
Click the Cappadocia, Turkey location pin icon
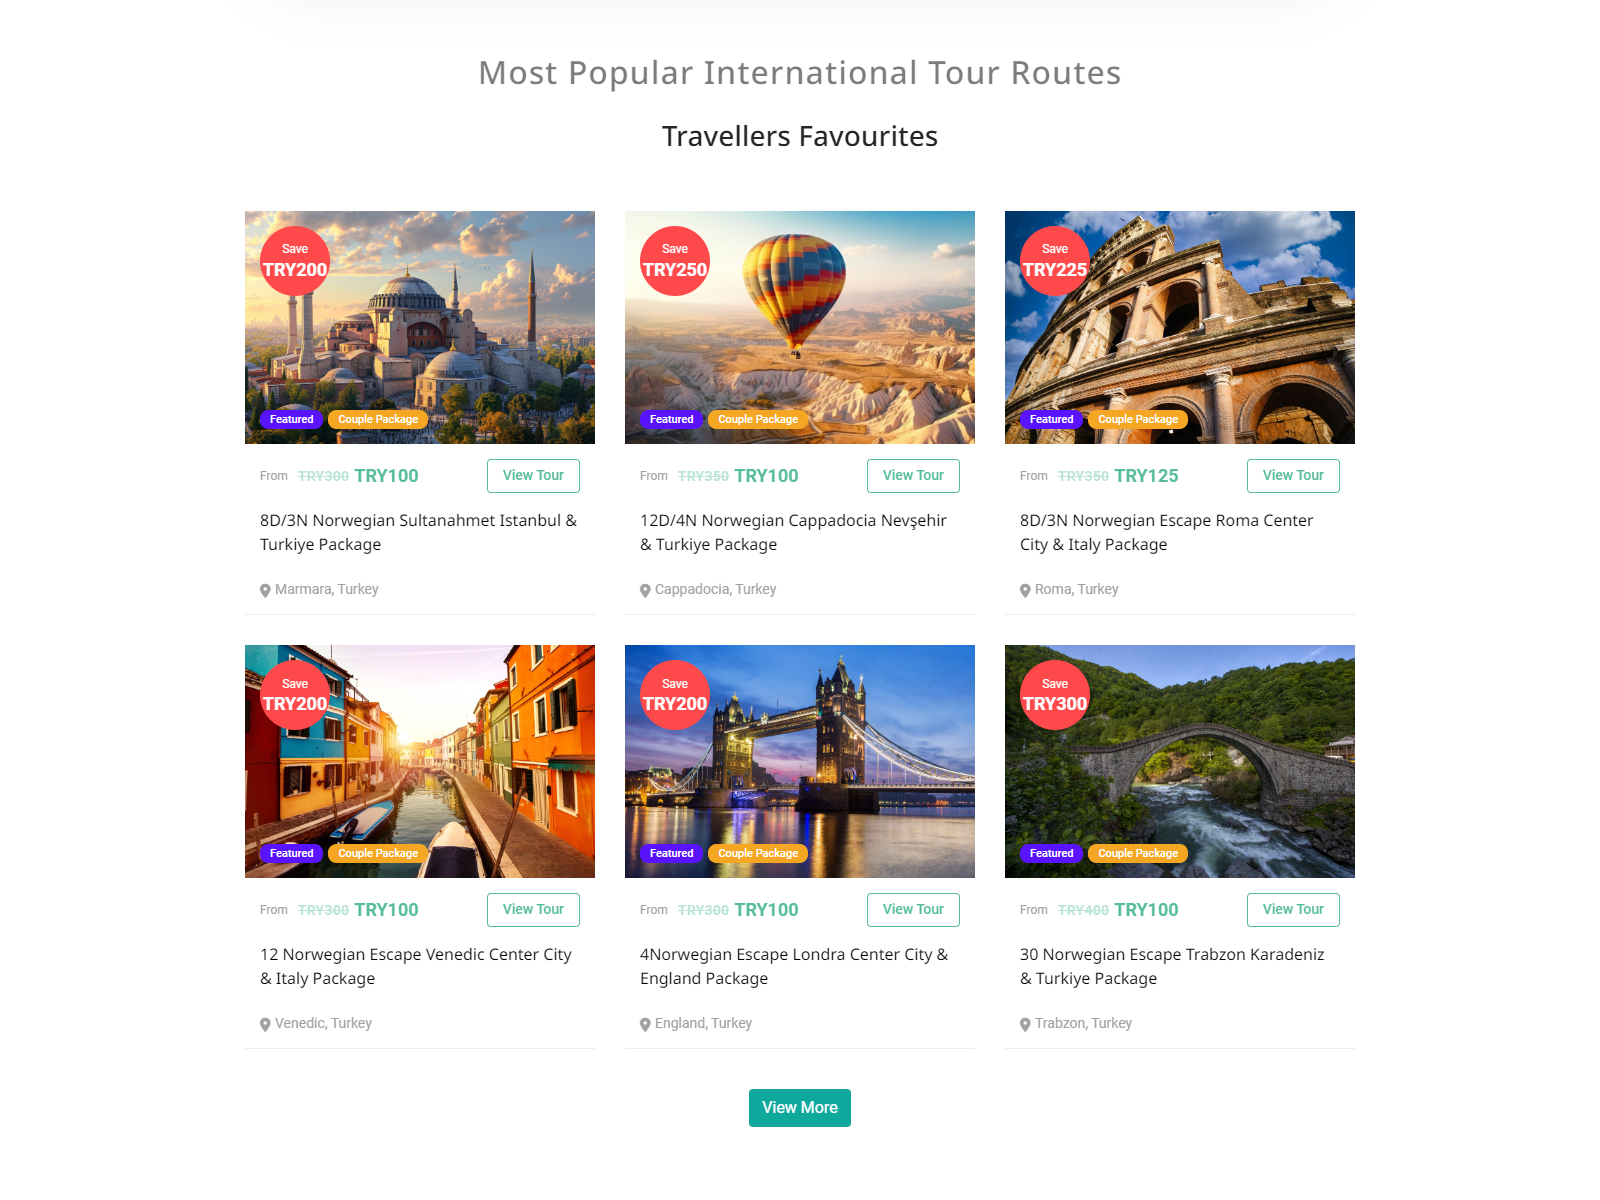click(645, 590)
